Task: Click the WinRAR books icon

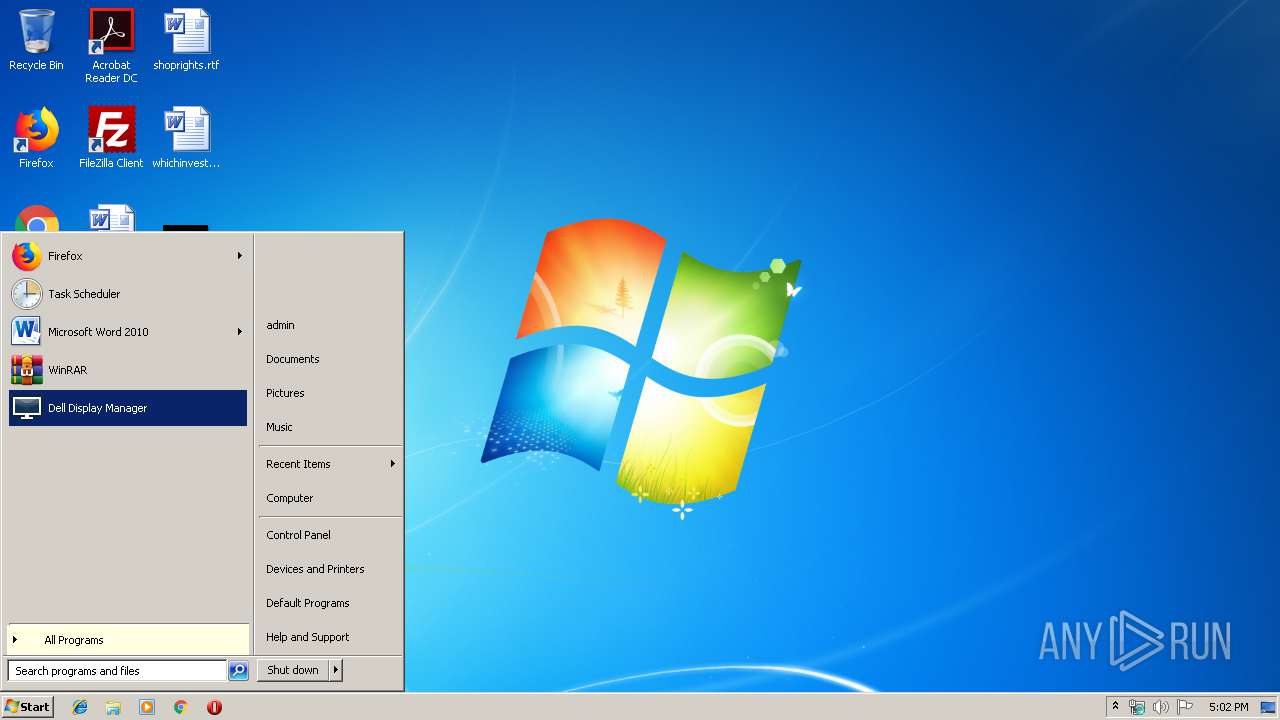Action: 27,370
